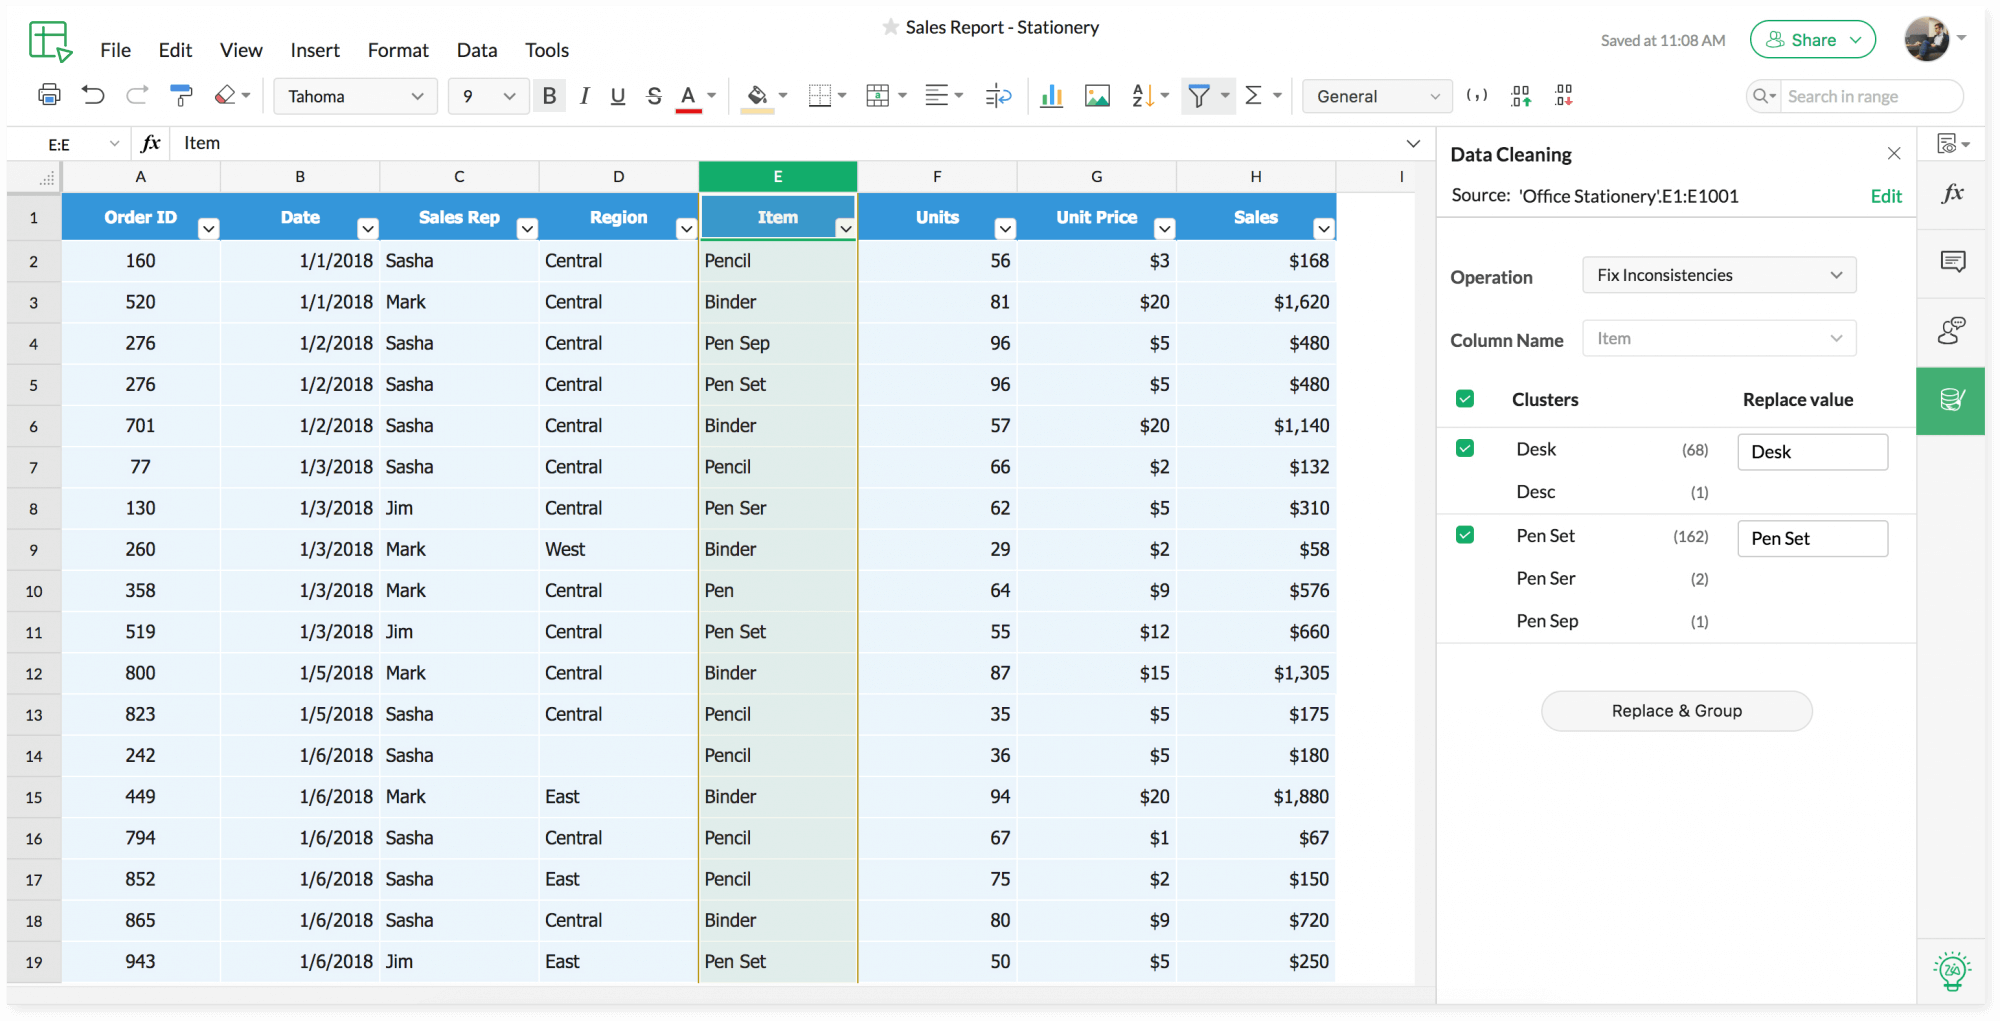Open the Comments panel on right sidebar
This screenshot has height=1021, width=2000.
1952,261
